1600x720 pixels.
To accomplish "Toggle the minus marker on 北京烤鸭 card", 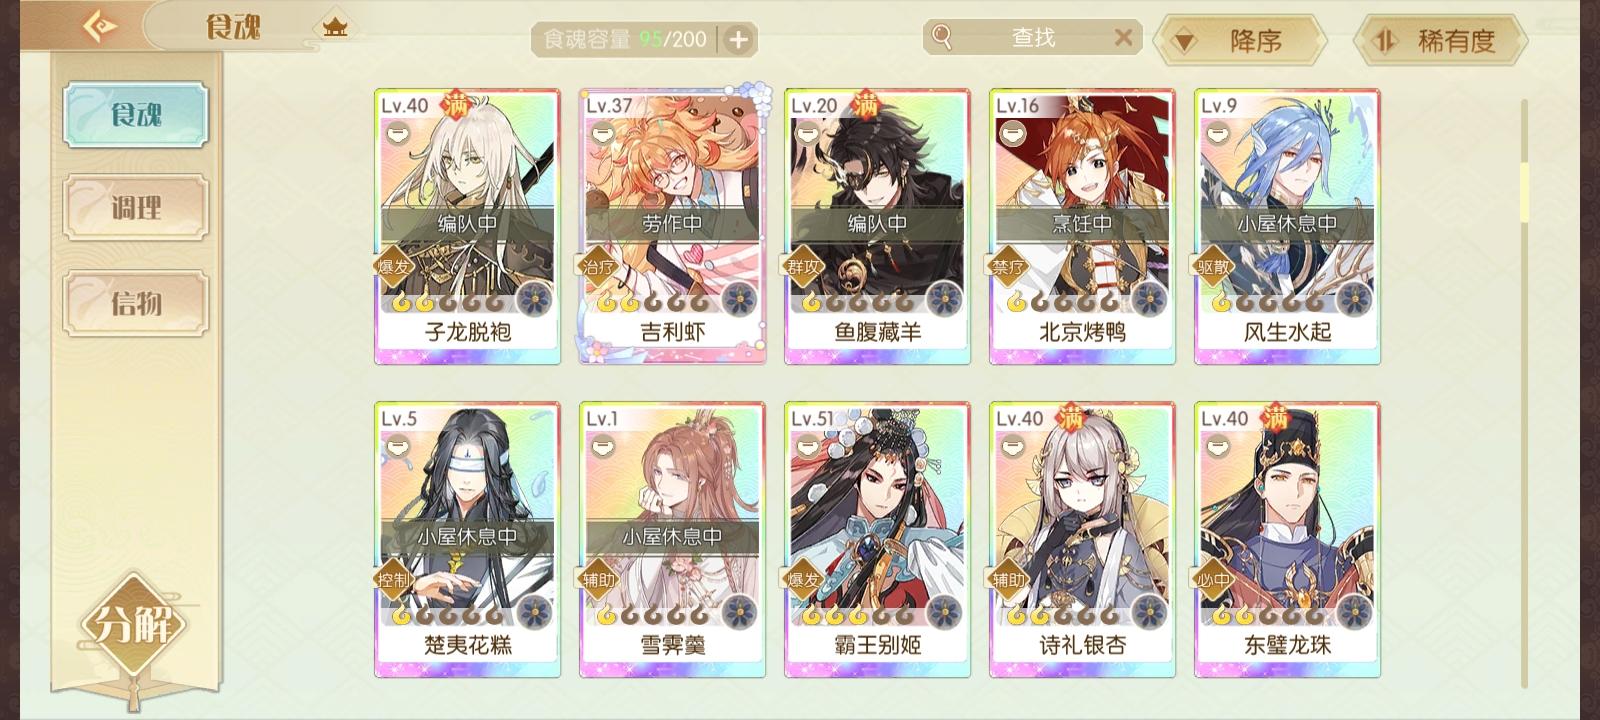I will 1013,132.
